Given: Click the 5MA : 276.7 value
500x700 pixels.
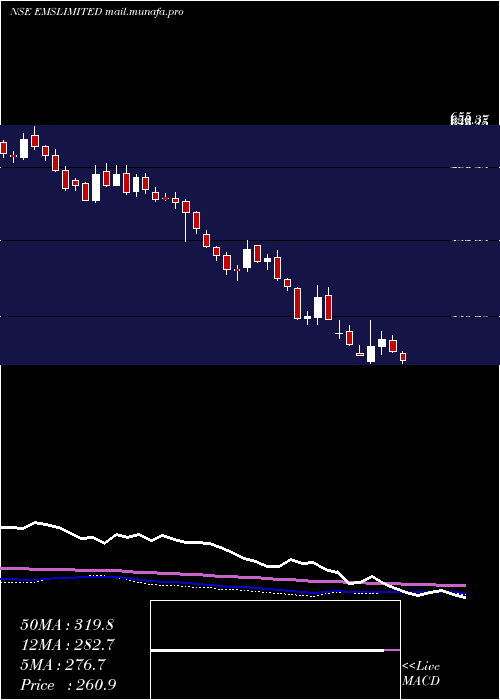Looking at the screenshot, I should [62, 665].
